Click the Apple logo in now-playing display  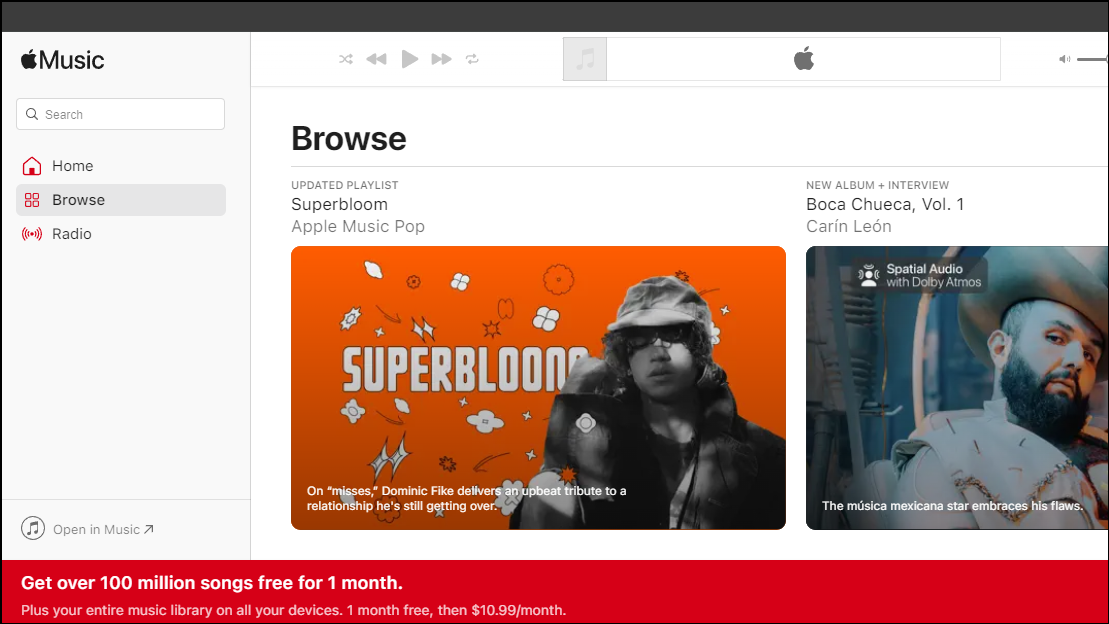click(803, 59)
